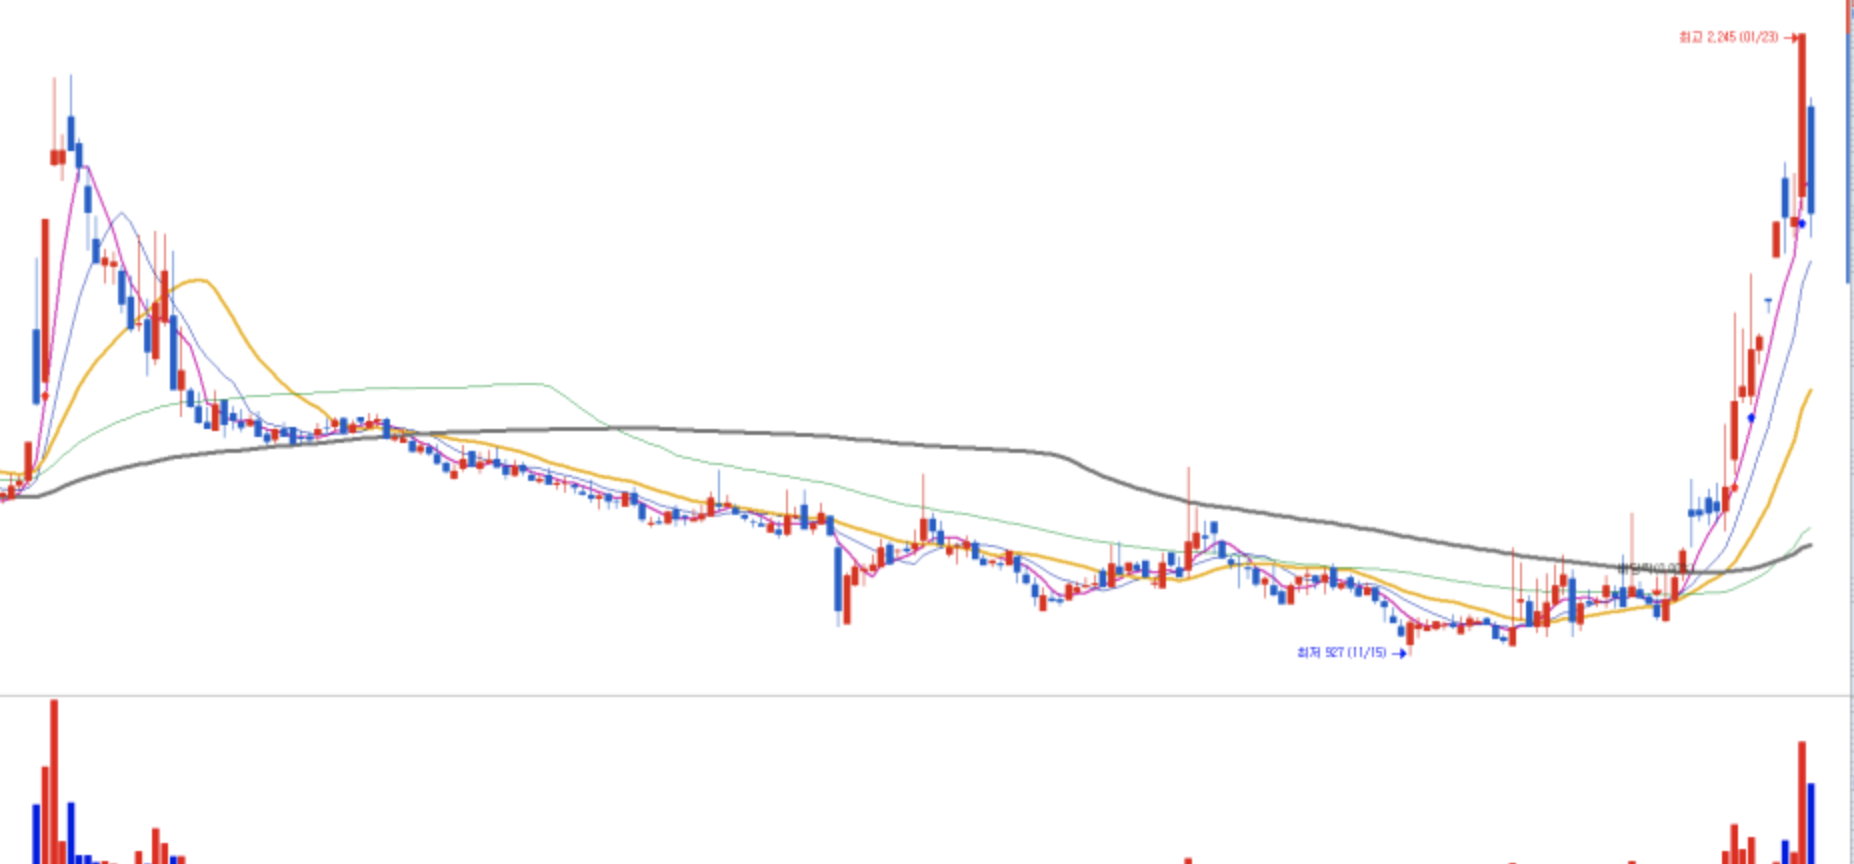
Task: Click the tallest red volume bar at far right
Action: (x=1802, y=802)
